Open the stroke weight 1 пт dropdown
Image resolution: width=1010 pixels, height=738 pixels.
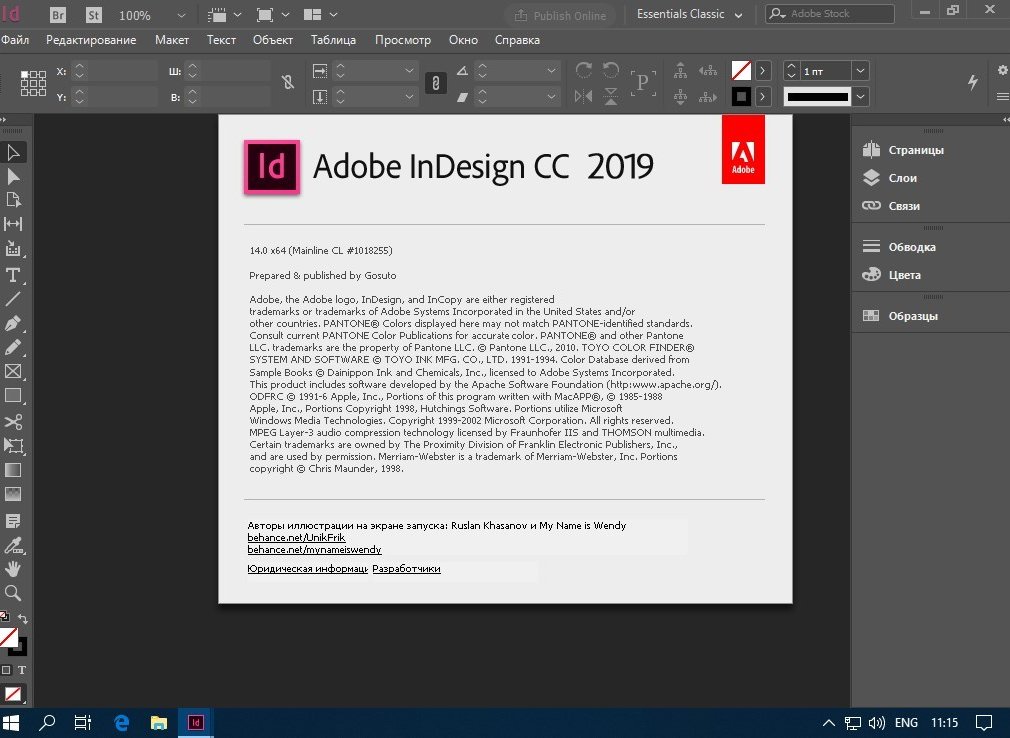[x=860, y=71]
